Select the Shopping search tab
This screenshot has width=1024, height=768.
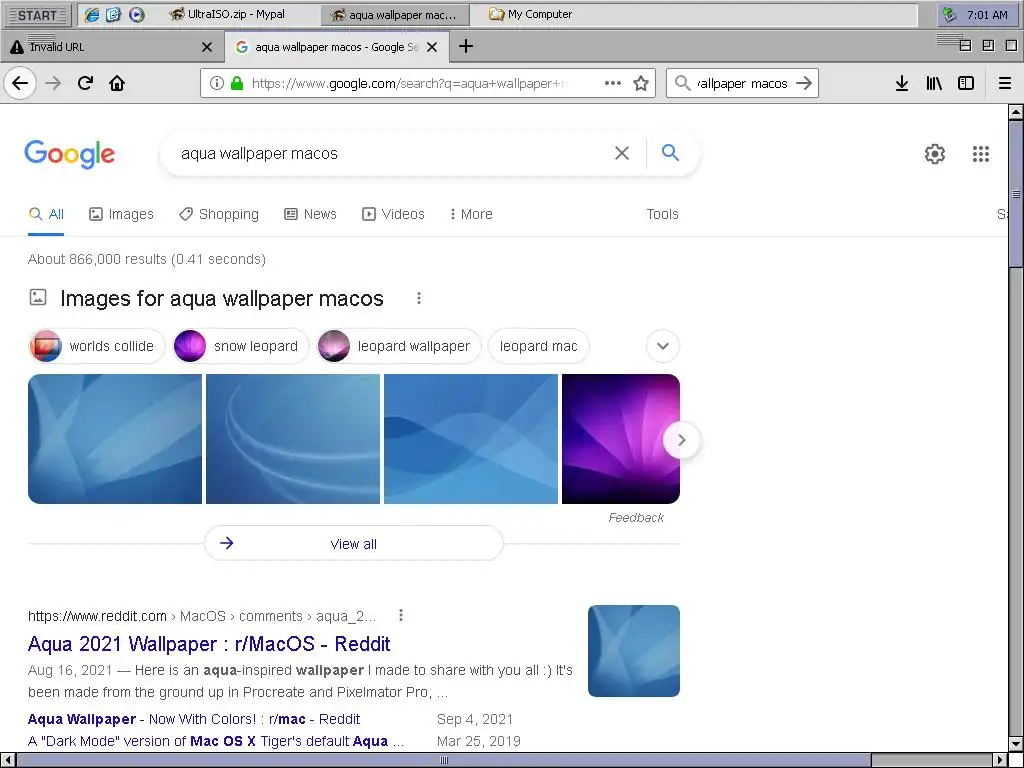[219, 214]
